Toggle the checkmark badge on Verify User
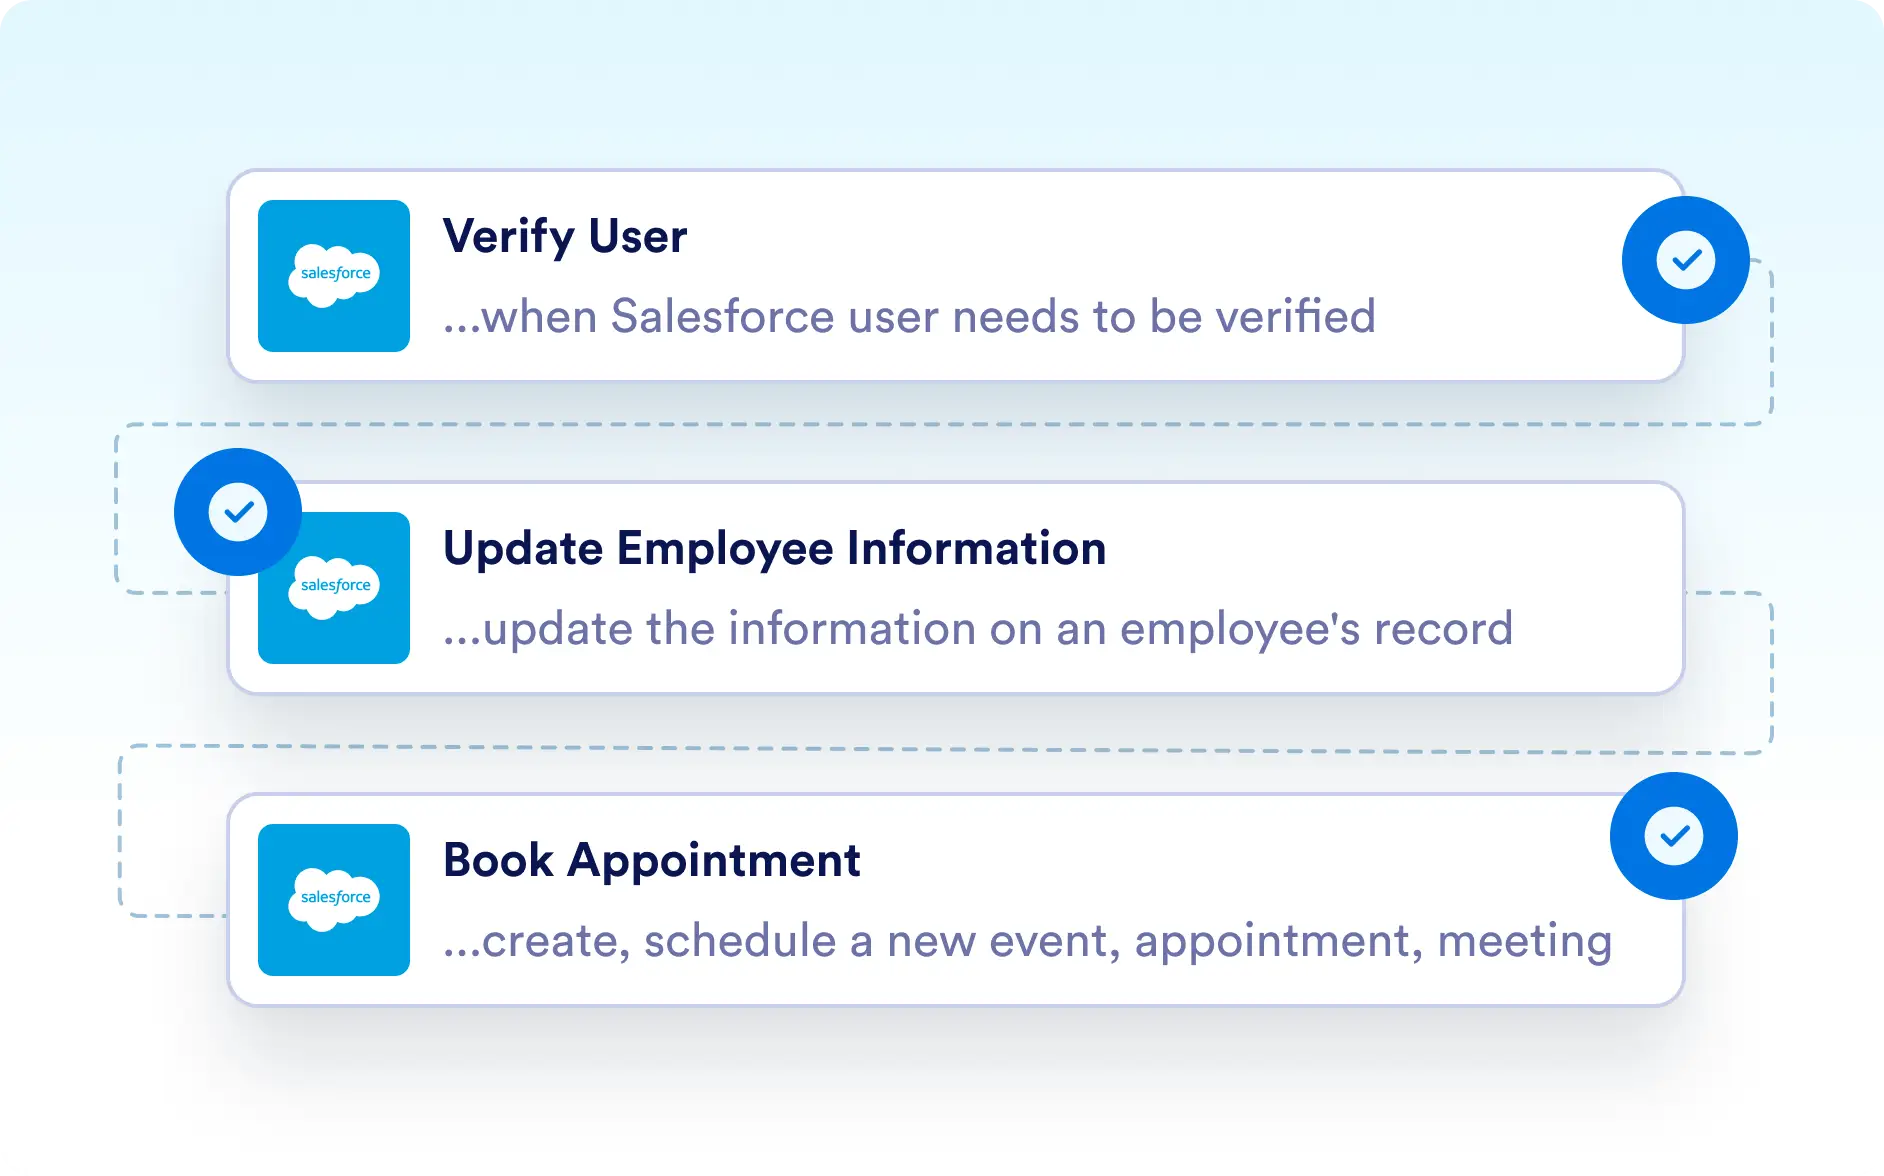Viewport: 1884px width, 1176px height. (1686, 260)
